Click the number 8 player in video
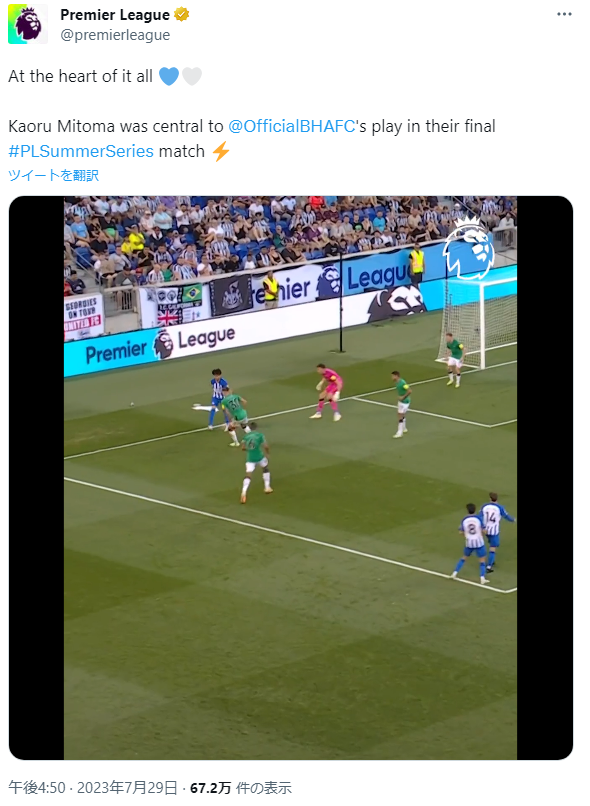 coord(472,543)
